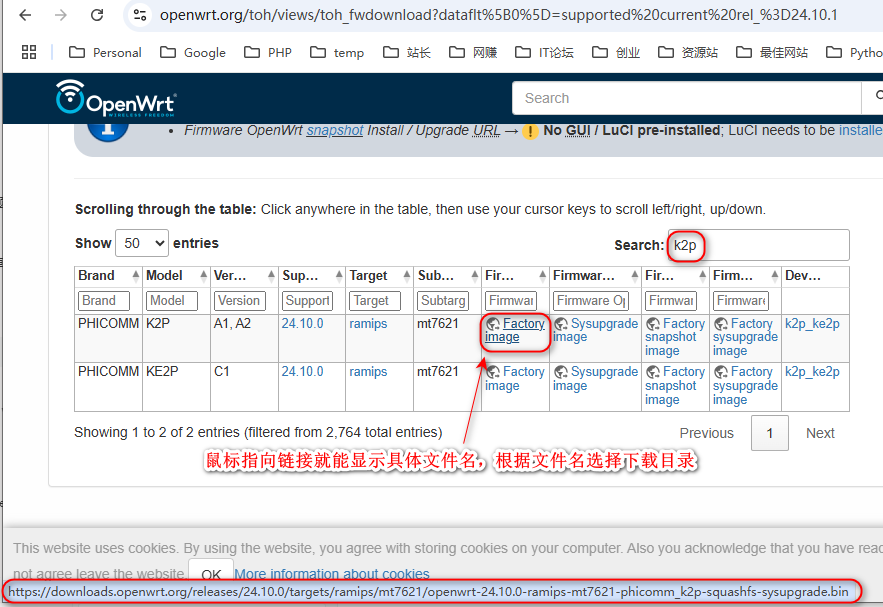
Task: Open the Personal bookmarks folder
Action: tap(105, 52)
